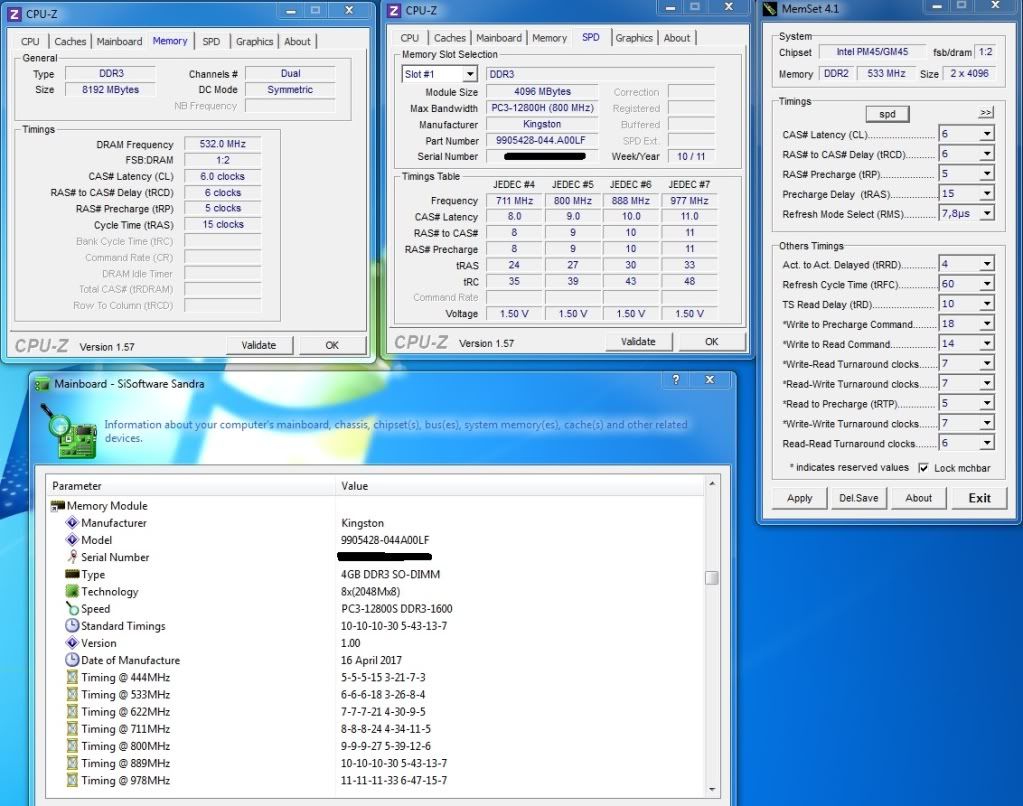Select the About tab in SPD CPU-Z window
Viewport: 1023px width, 806px height.
point(677,38)
